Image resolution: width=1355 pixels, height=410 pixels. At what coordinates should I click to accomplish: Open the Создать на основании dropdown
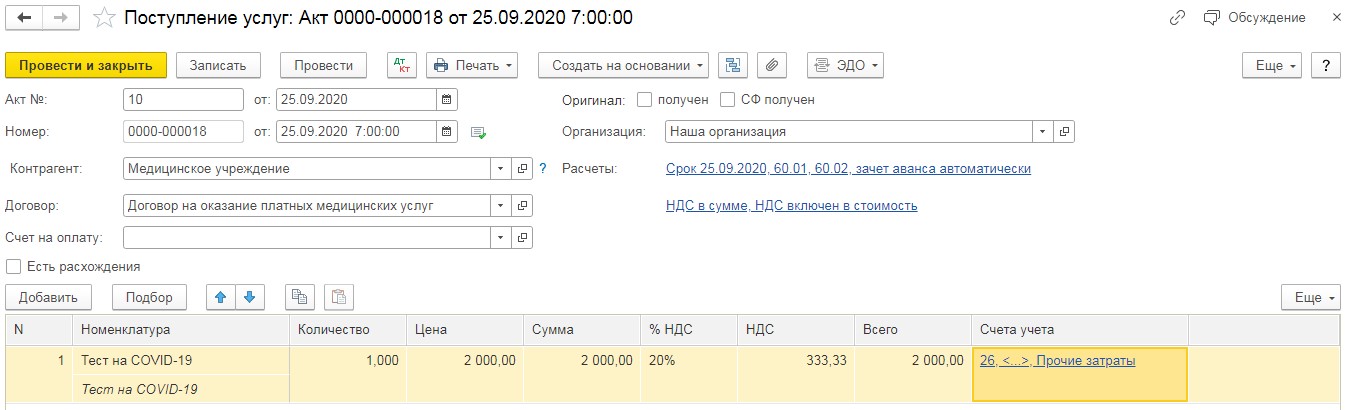pyautogui.click(x=624, y=65)
